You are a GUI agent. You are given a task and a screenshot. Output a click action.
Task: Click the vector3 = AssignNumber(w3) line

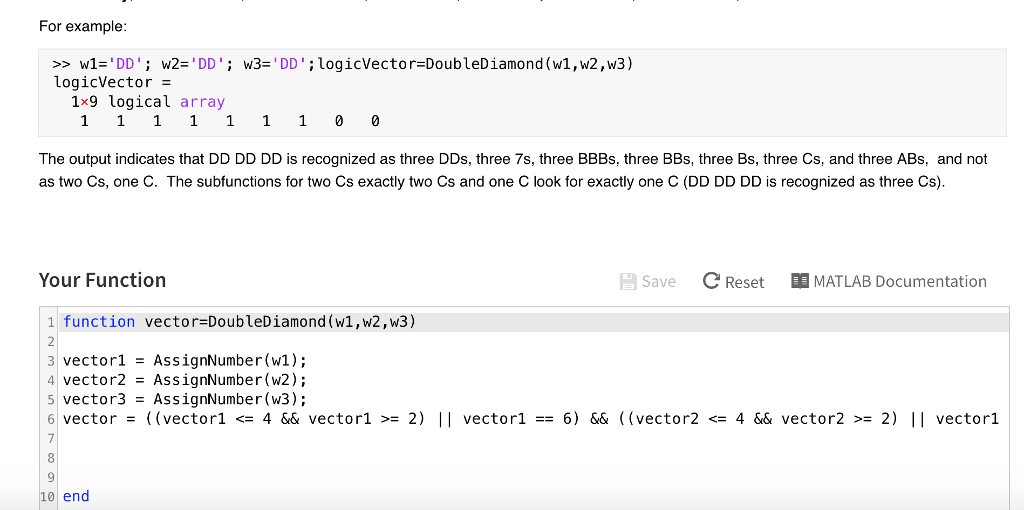[x=185, y=399]
